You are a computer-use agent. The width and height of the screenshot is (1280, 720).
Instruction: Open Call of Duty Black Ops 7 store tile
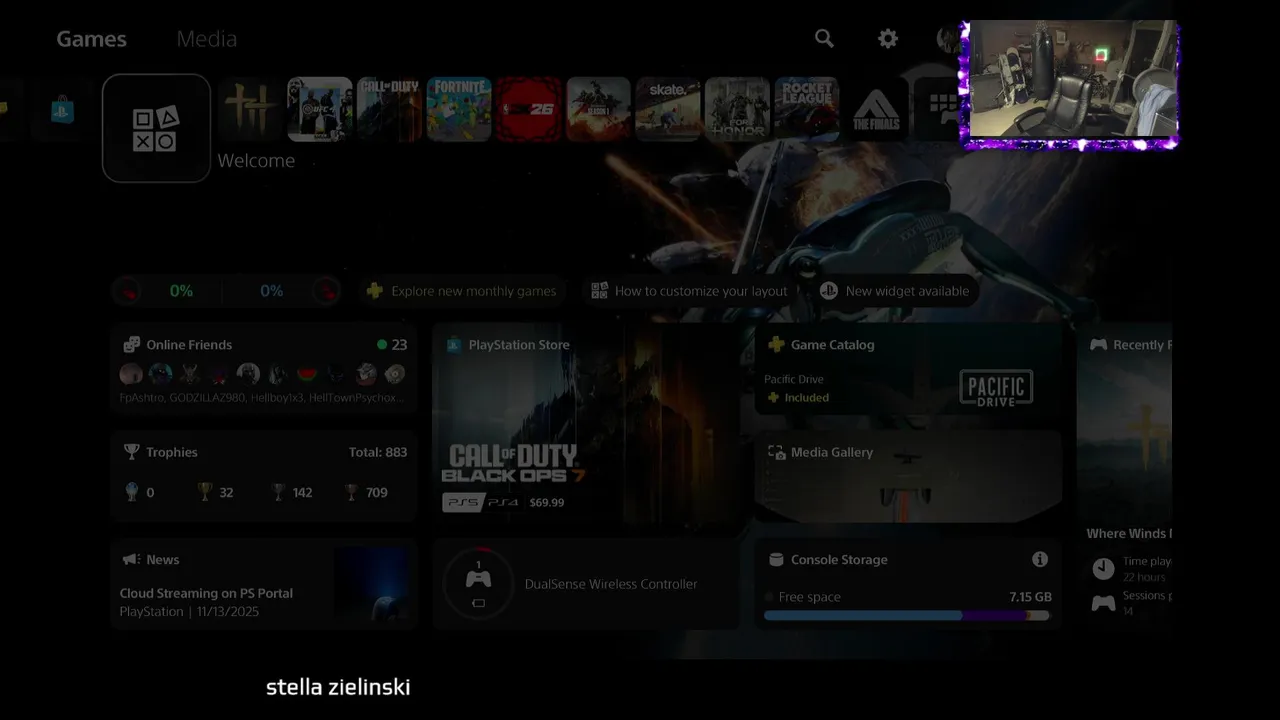pos(586,425)
